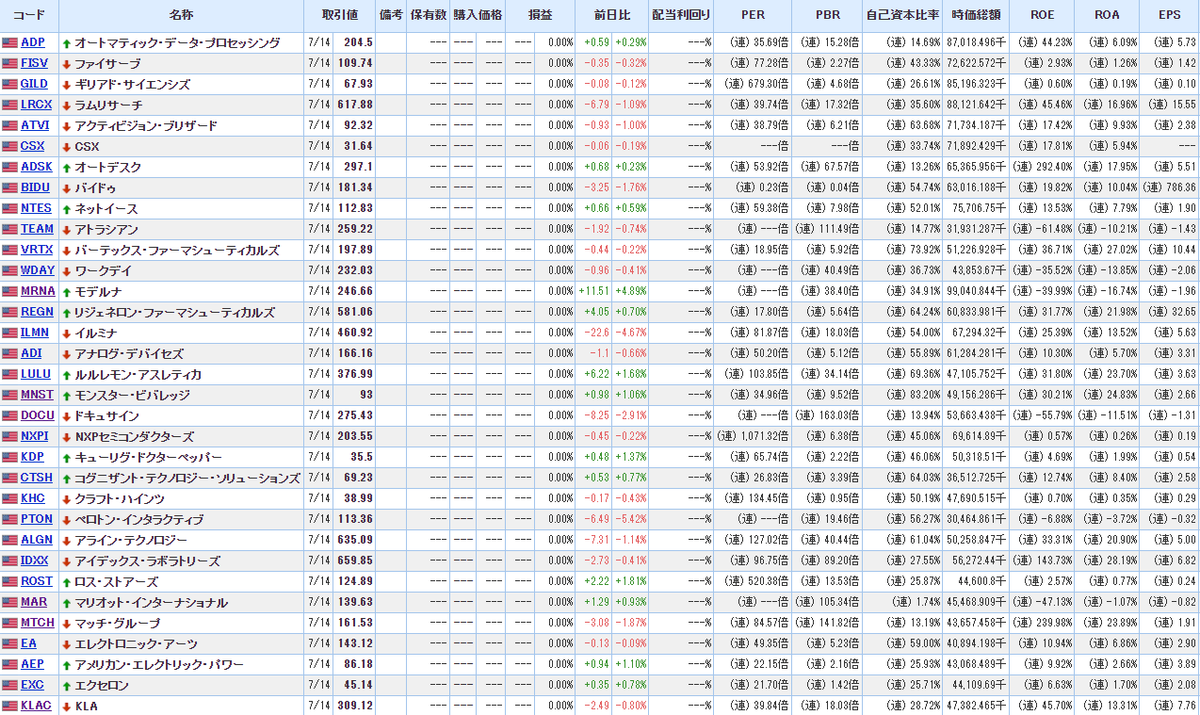The width and height of the screenshot is (1200, 715).
Task: Click the 購入価格 column header
Action: (x=477, y=16)
